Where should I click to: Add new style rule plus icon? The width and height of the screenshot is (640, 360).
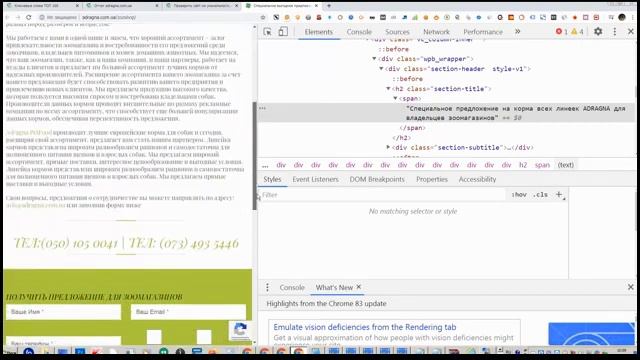point(559,195)
